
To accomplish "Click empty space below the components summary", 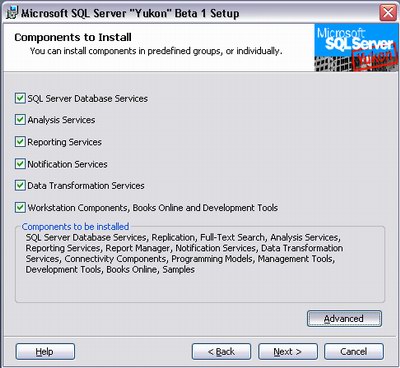I will coord(200,288).
